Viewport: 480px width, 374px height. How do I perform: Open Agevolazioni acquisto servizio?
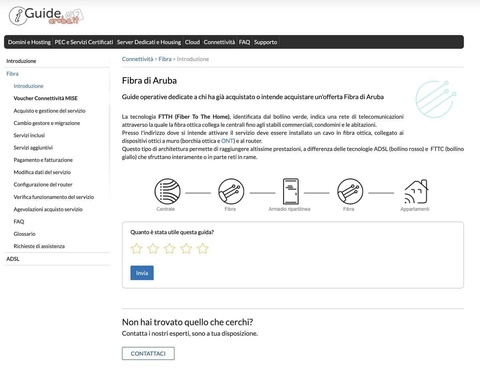48,209
